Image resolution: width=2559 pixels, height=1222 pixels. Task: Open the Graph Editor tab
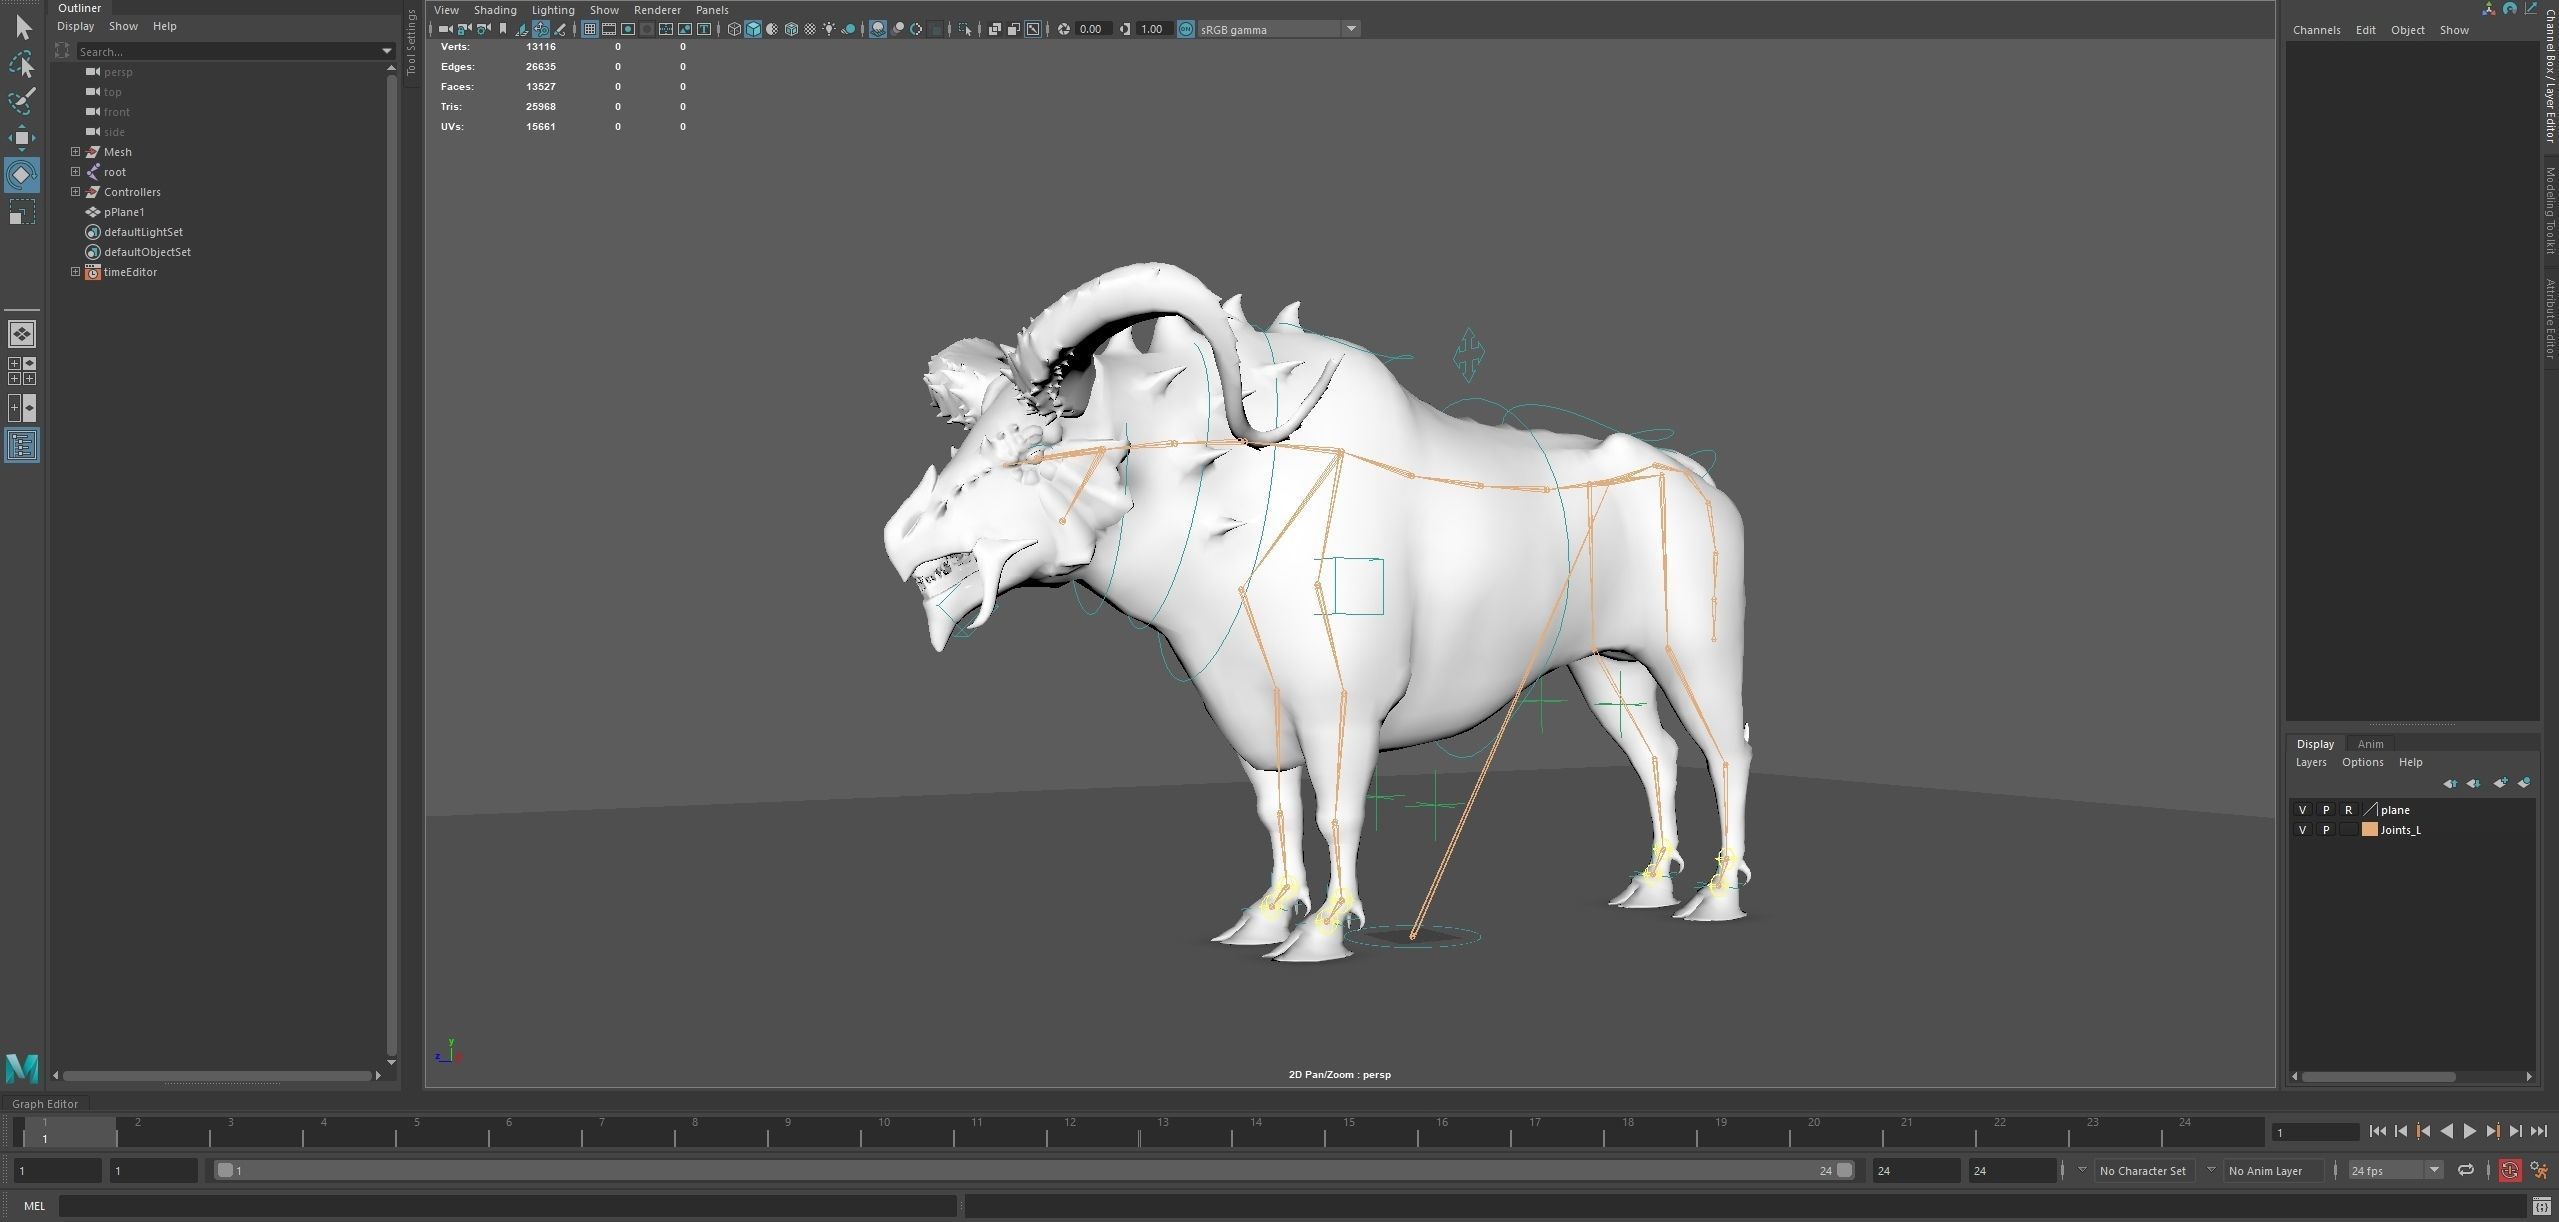coord(45,1104)
